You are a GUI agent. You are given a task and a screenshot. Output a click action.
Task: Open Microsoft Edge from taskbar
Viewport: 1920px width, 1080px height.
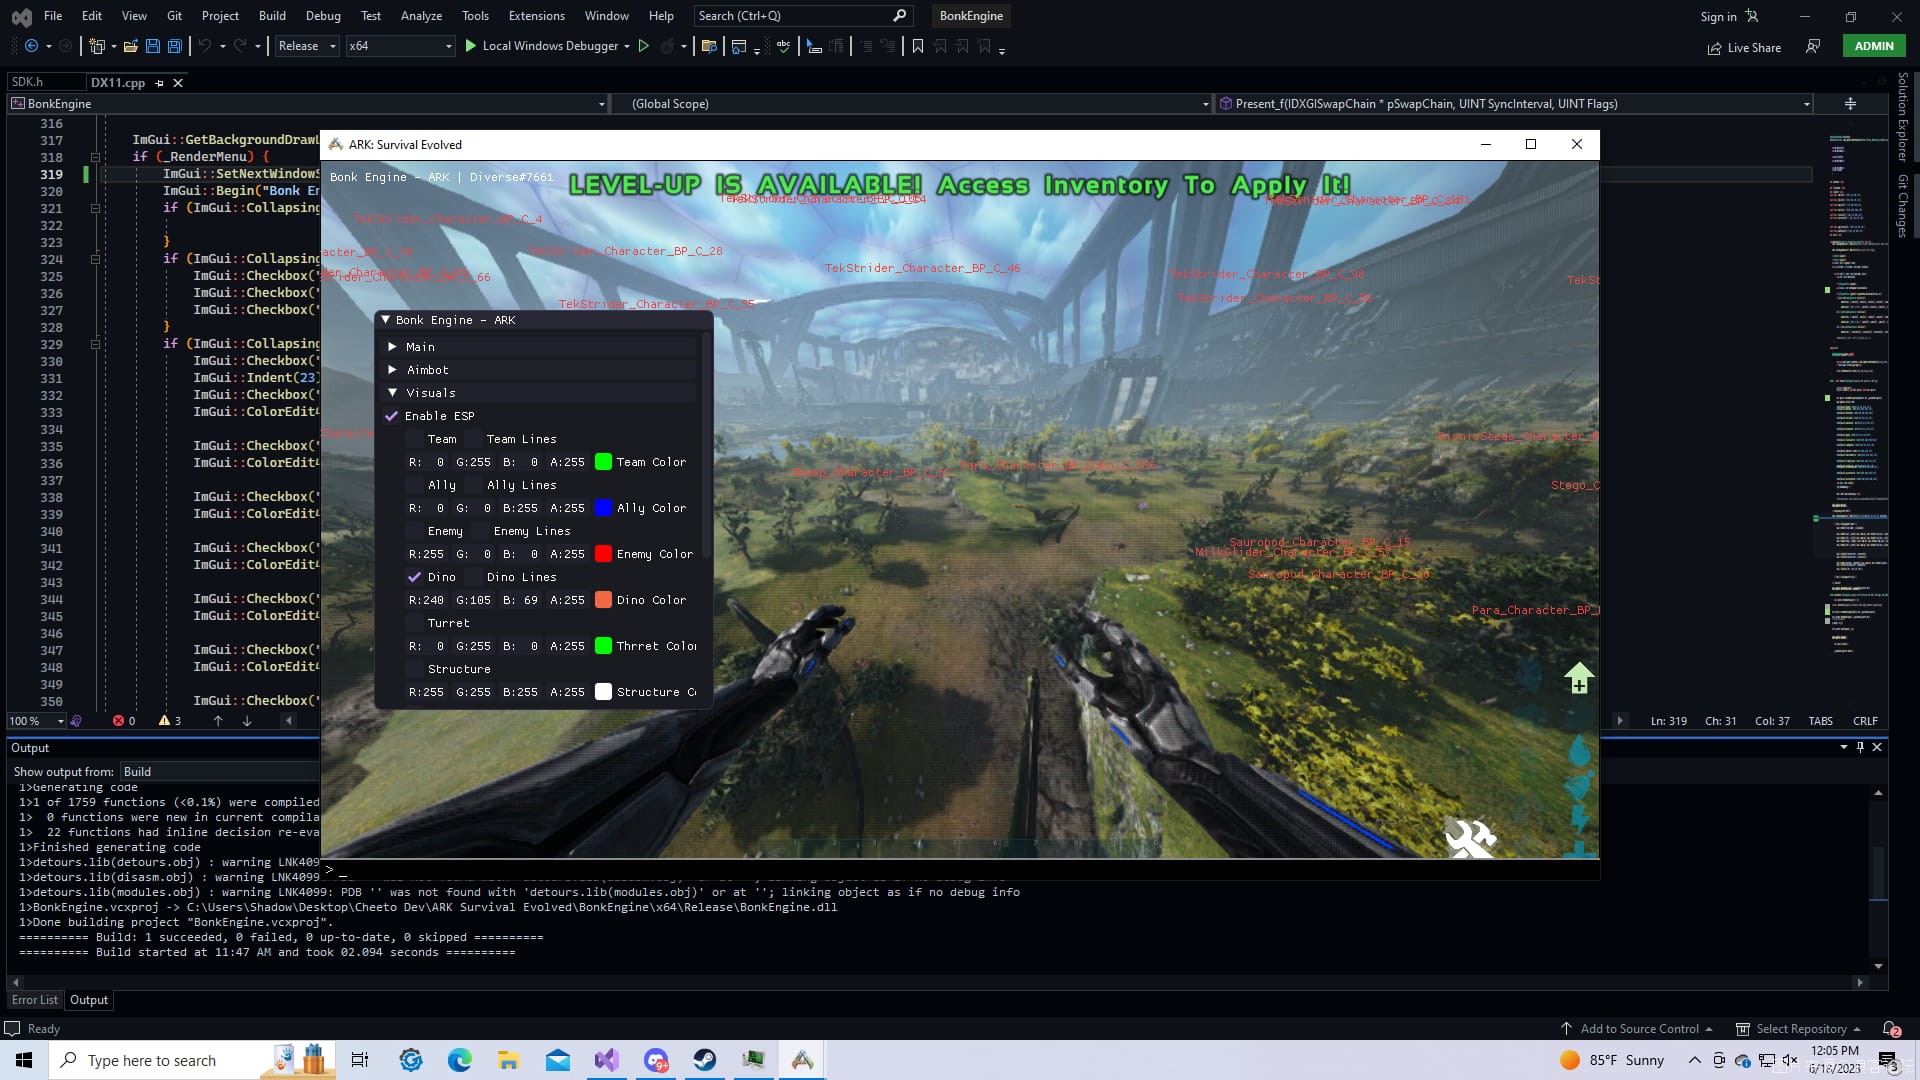click(x=459, y=1060)
